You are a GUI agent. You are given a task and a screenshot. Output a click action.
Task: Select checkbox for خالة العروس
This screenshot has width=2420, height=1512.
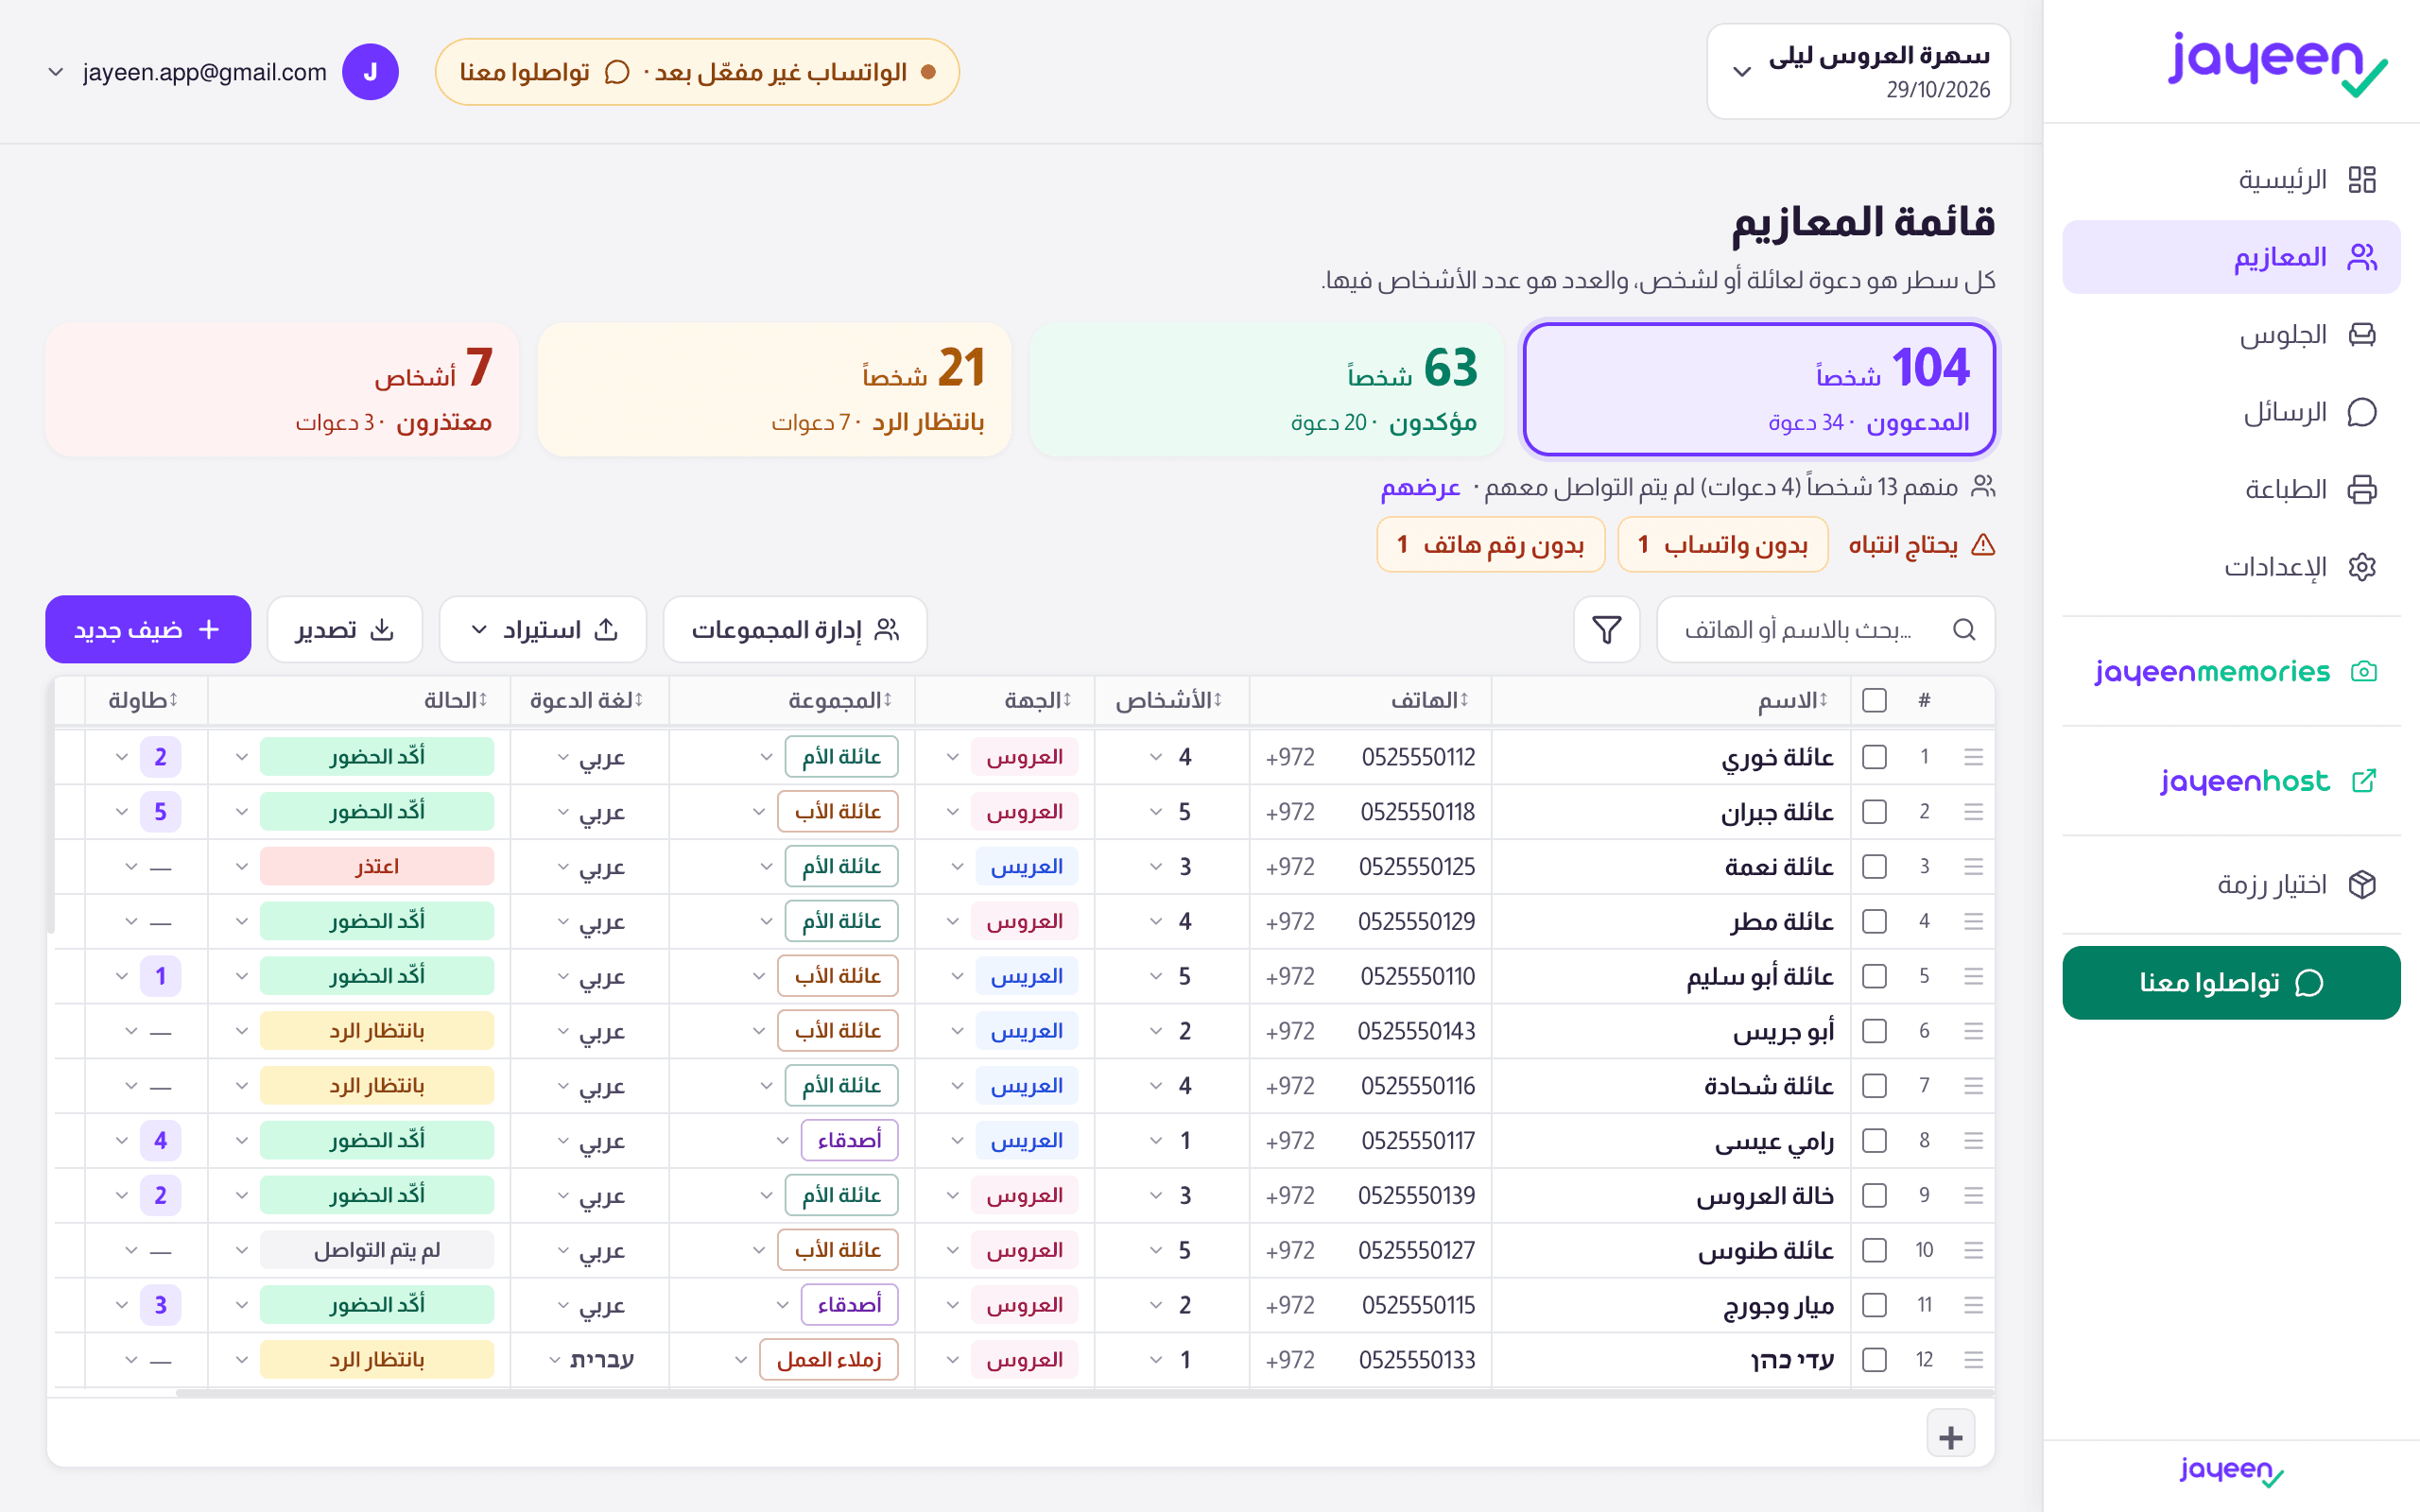coord(1875,1195)
